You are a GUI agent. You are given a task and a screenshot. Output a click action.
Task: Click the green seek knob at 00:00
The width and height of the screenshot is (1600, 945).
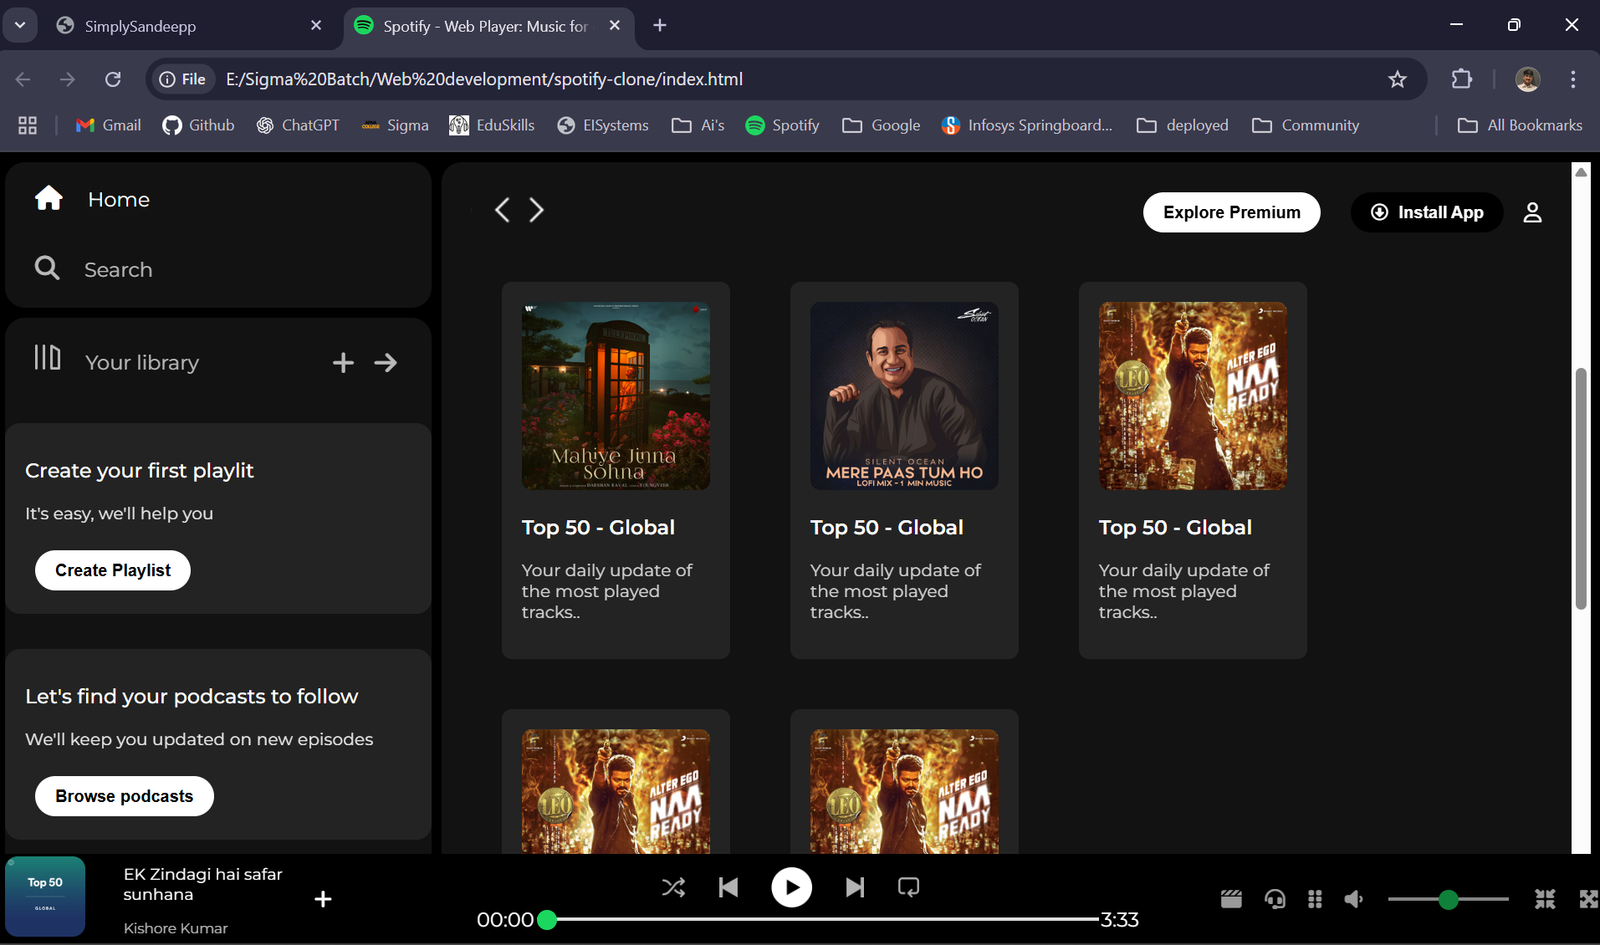(x=547, y=919)
